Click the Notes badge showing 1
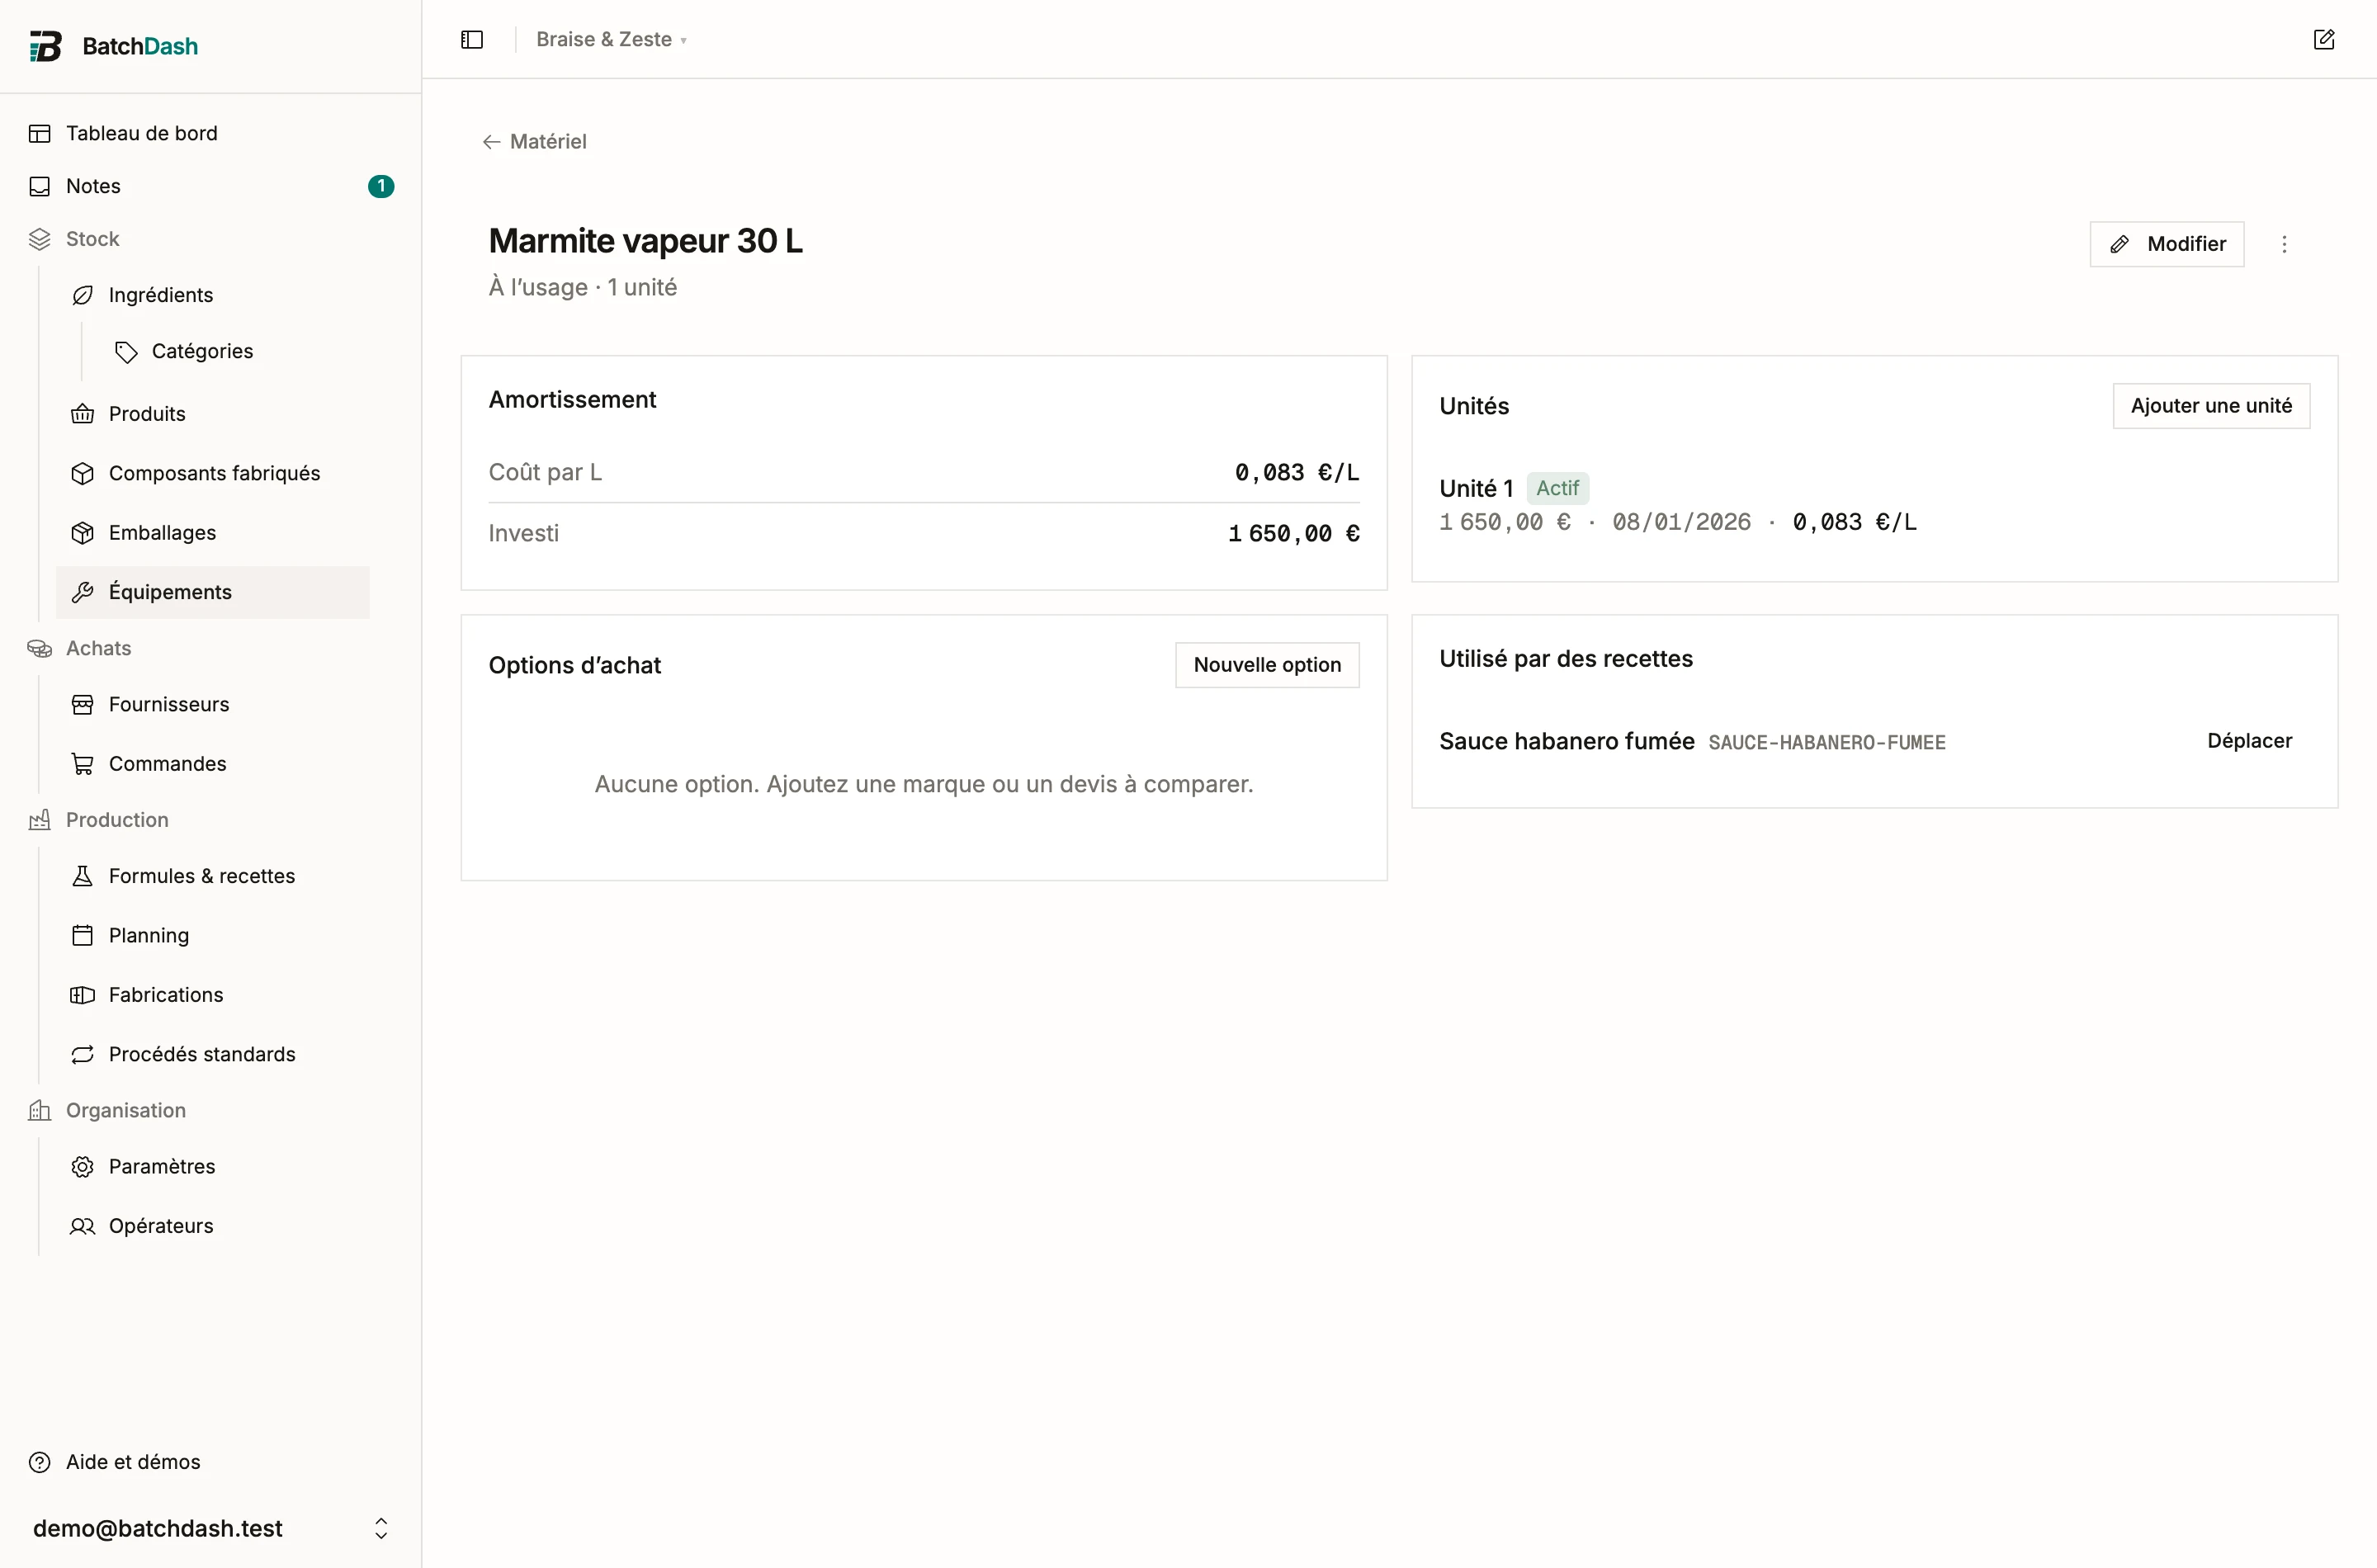2377x1568 pixels. coord(381,186)
